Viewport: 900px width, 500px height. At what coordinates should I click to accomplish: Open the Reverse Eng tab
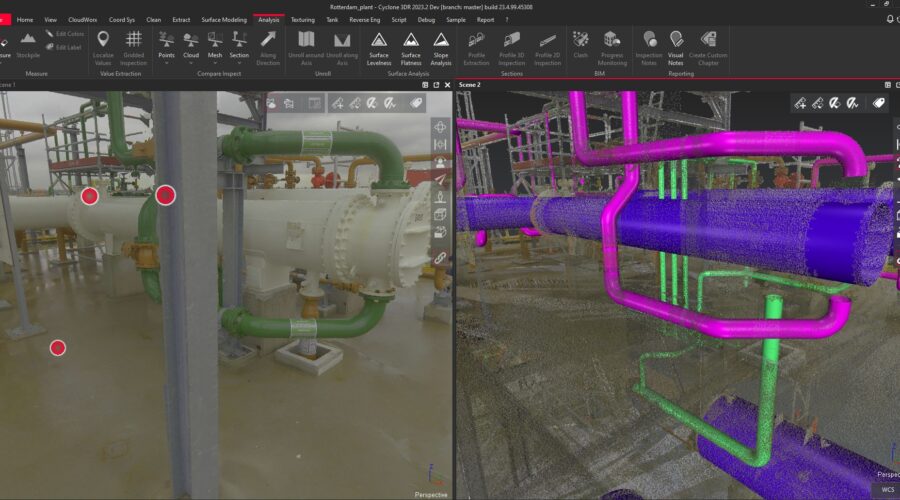pos(363,19)
